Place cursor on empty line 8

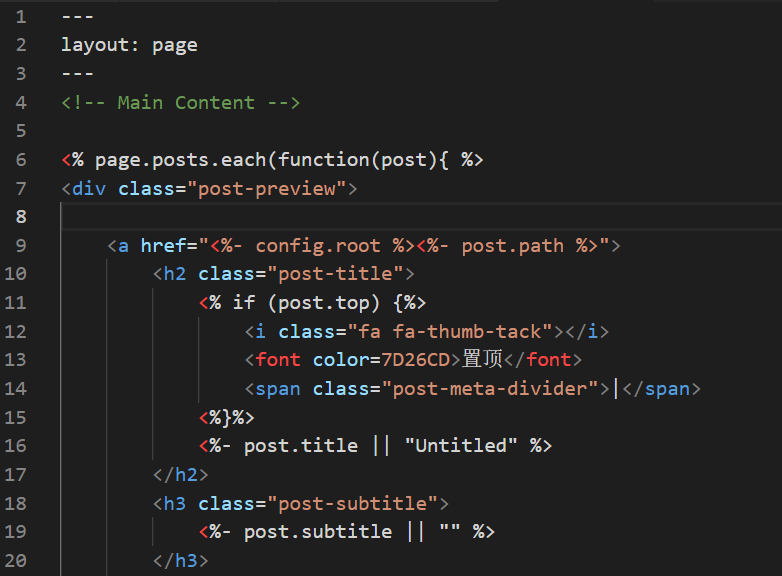click(x=300, y=217)
